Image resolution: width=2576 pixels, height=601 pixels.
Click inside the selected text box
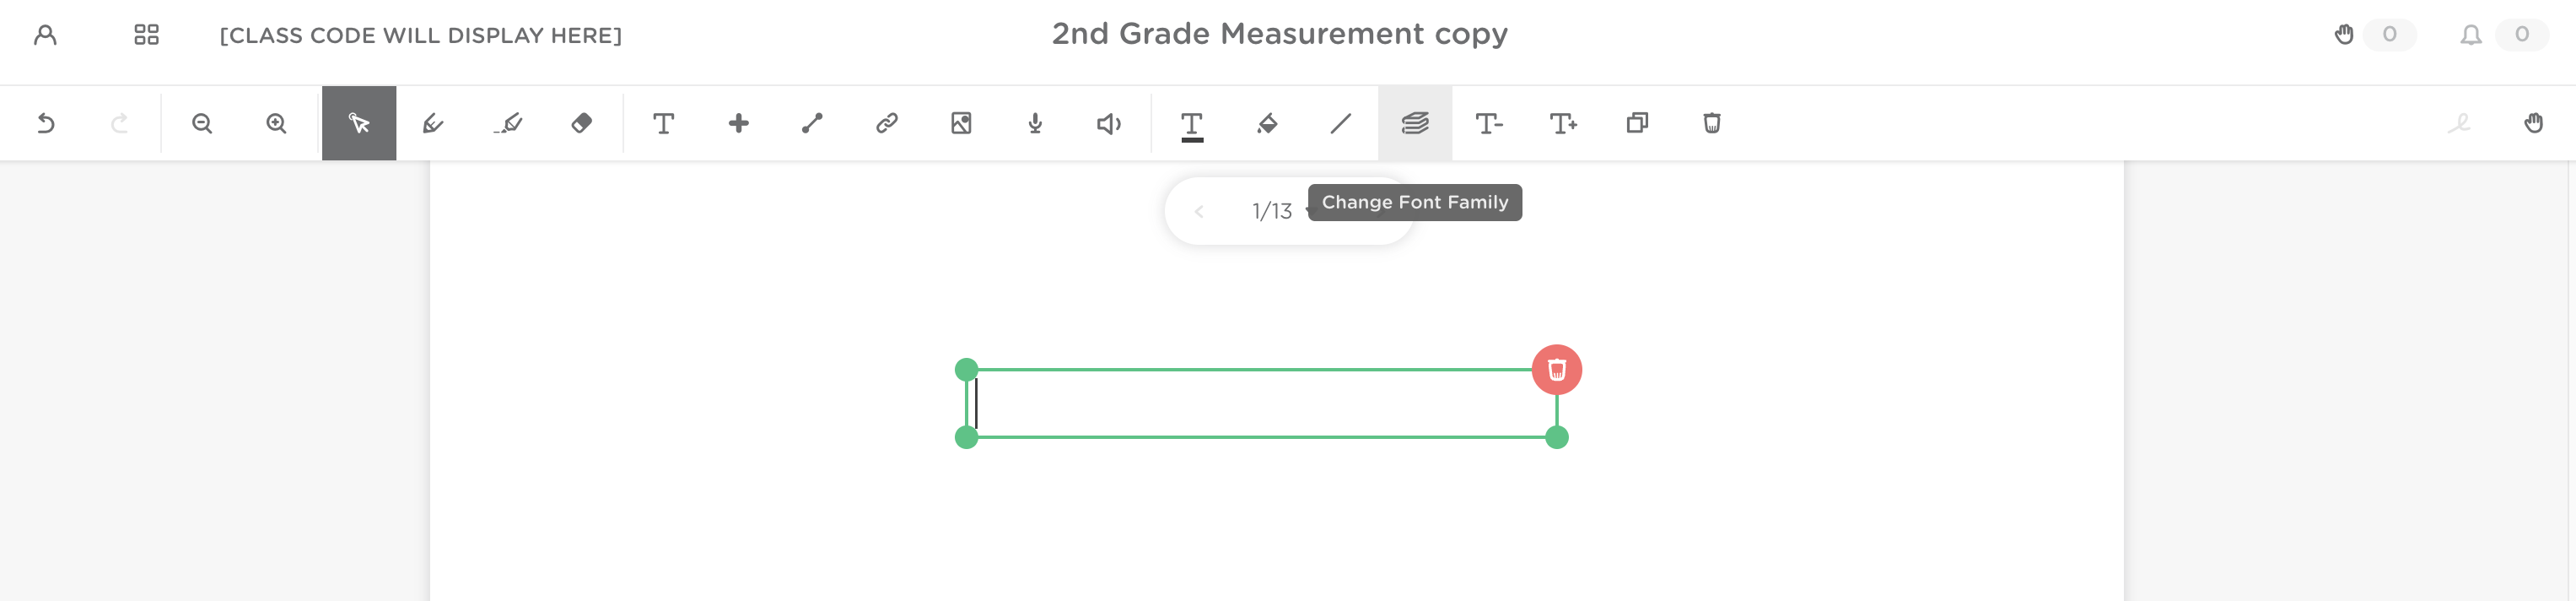(x=1260, y=404)
